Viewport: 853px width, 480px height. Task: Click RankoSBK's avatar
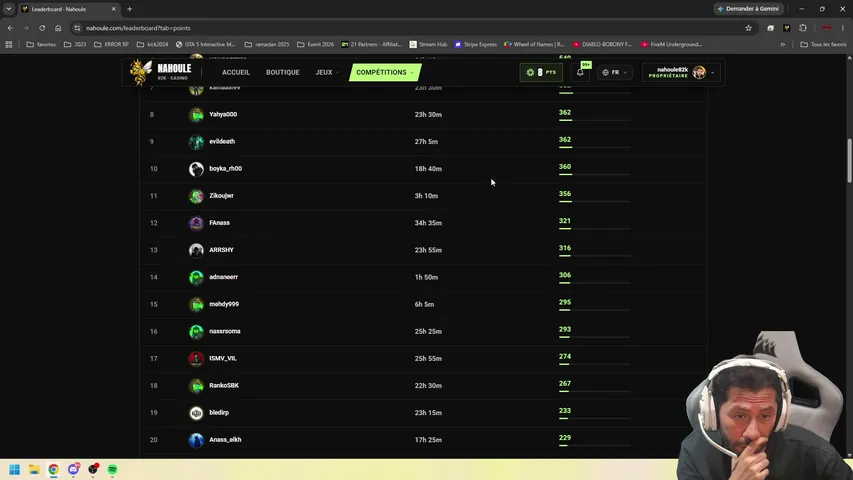click(x=196, y=385)
